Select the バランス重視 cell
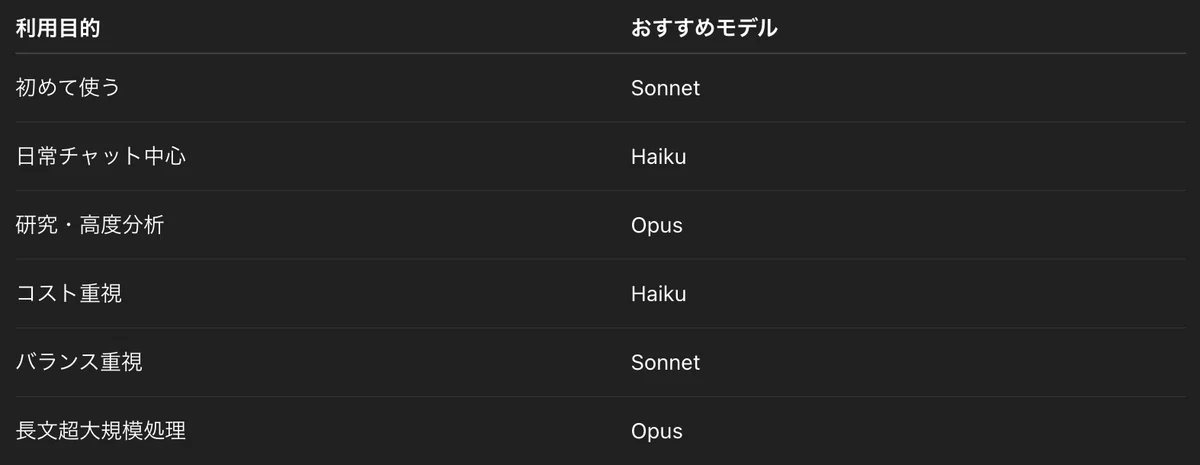Image resolution: width=1200 pixels, height=465 pixels. click(x=79, y=362)
